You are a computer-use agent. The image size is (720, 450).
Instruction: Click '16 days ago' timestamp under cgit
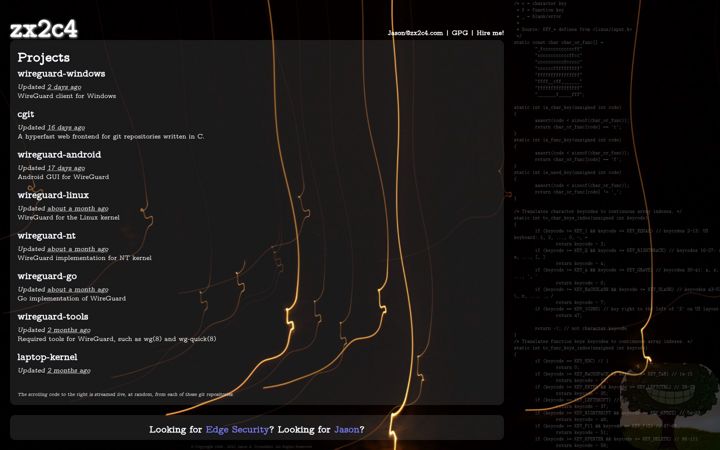coord(66,127)
